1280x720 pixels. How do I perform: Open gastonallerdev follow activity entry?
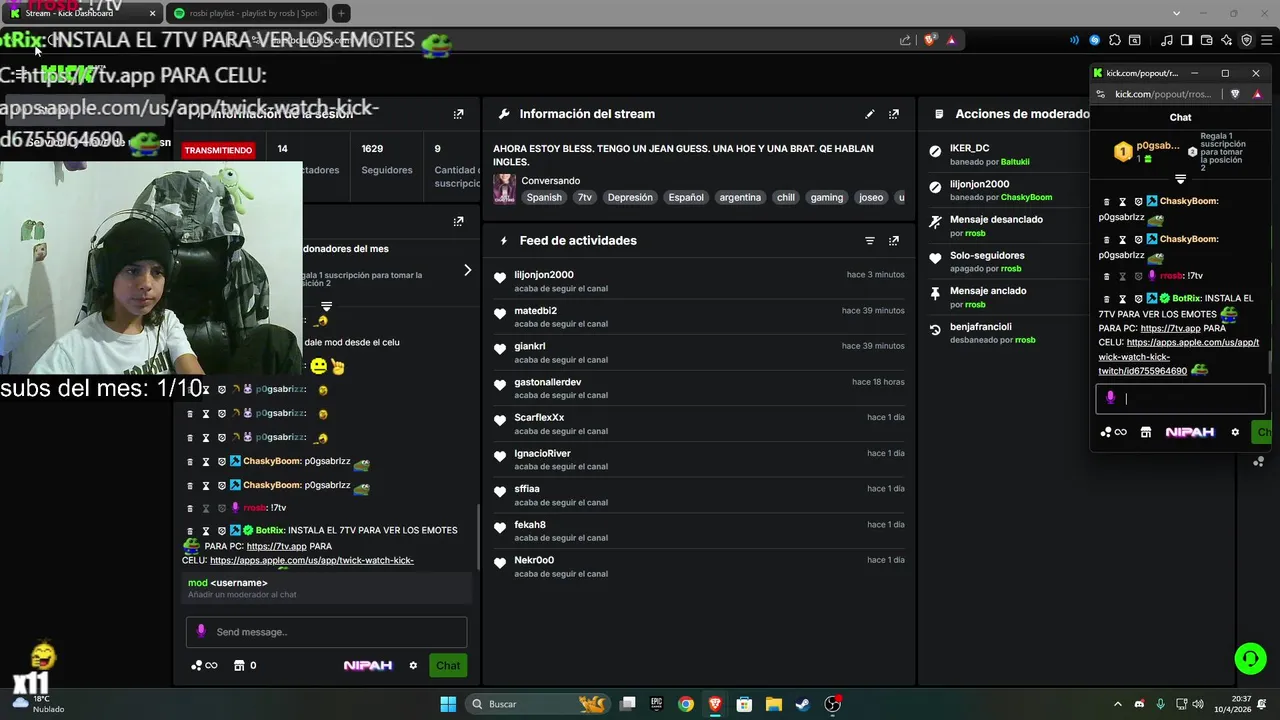pyautogui.click(x=699, y=388)
